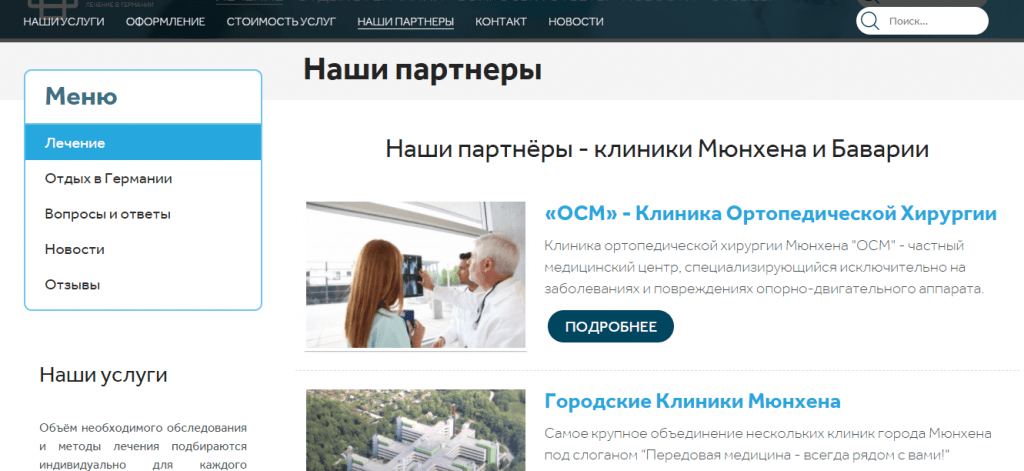The width and height of the screenshot is (1024, 471).
Task: Open the СТОИМОСТЬ УСЛУГ page
Action: coord(281,21)
